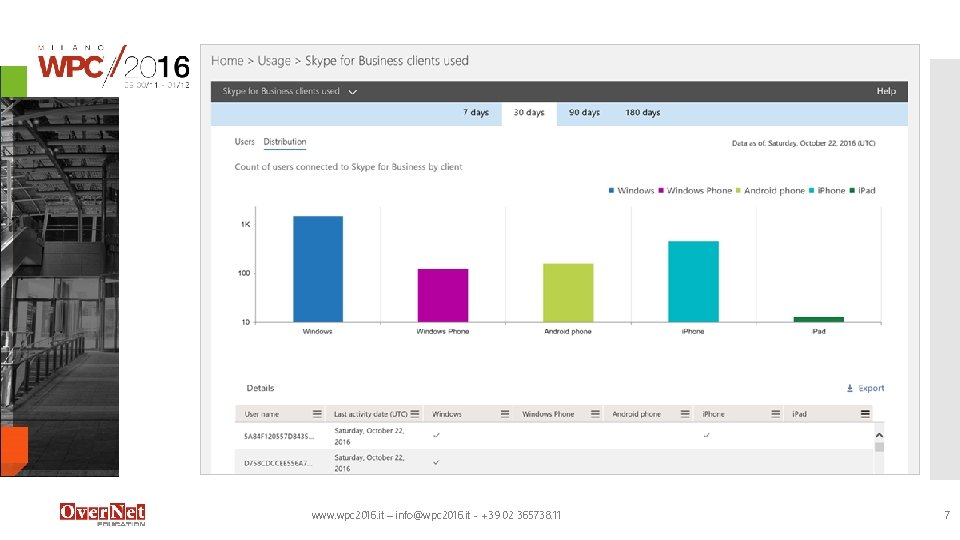
Task: Select user row 5A84F120557D8435
Action: (x=553, y=436)
